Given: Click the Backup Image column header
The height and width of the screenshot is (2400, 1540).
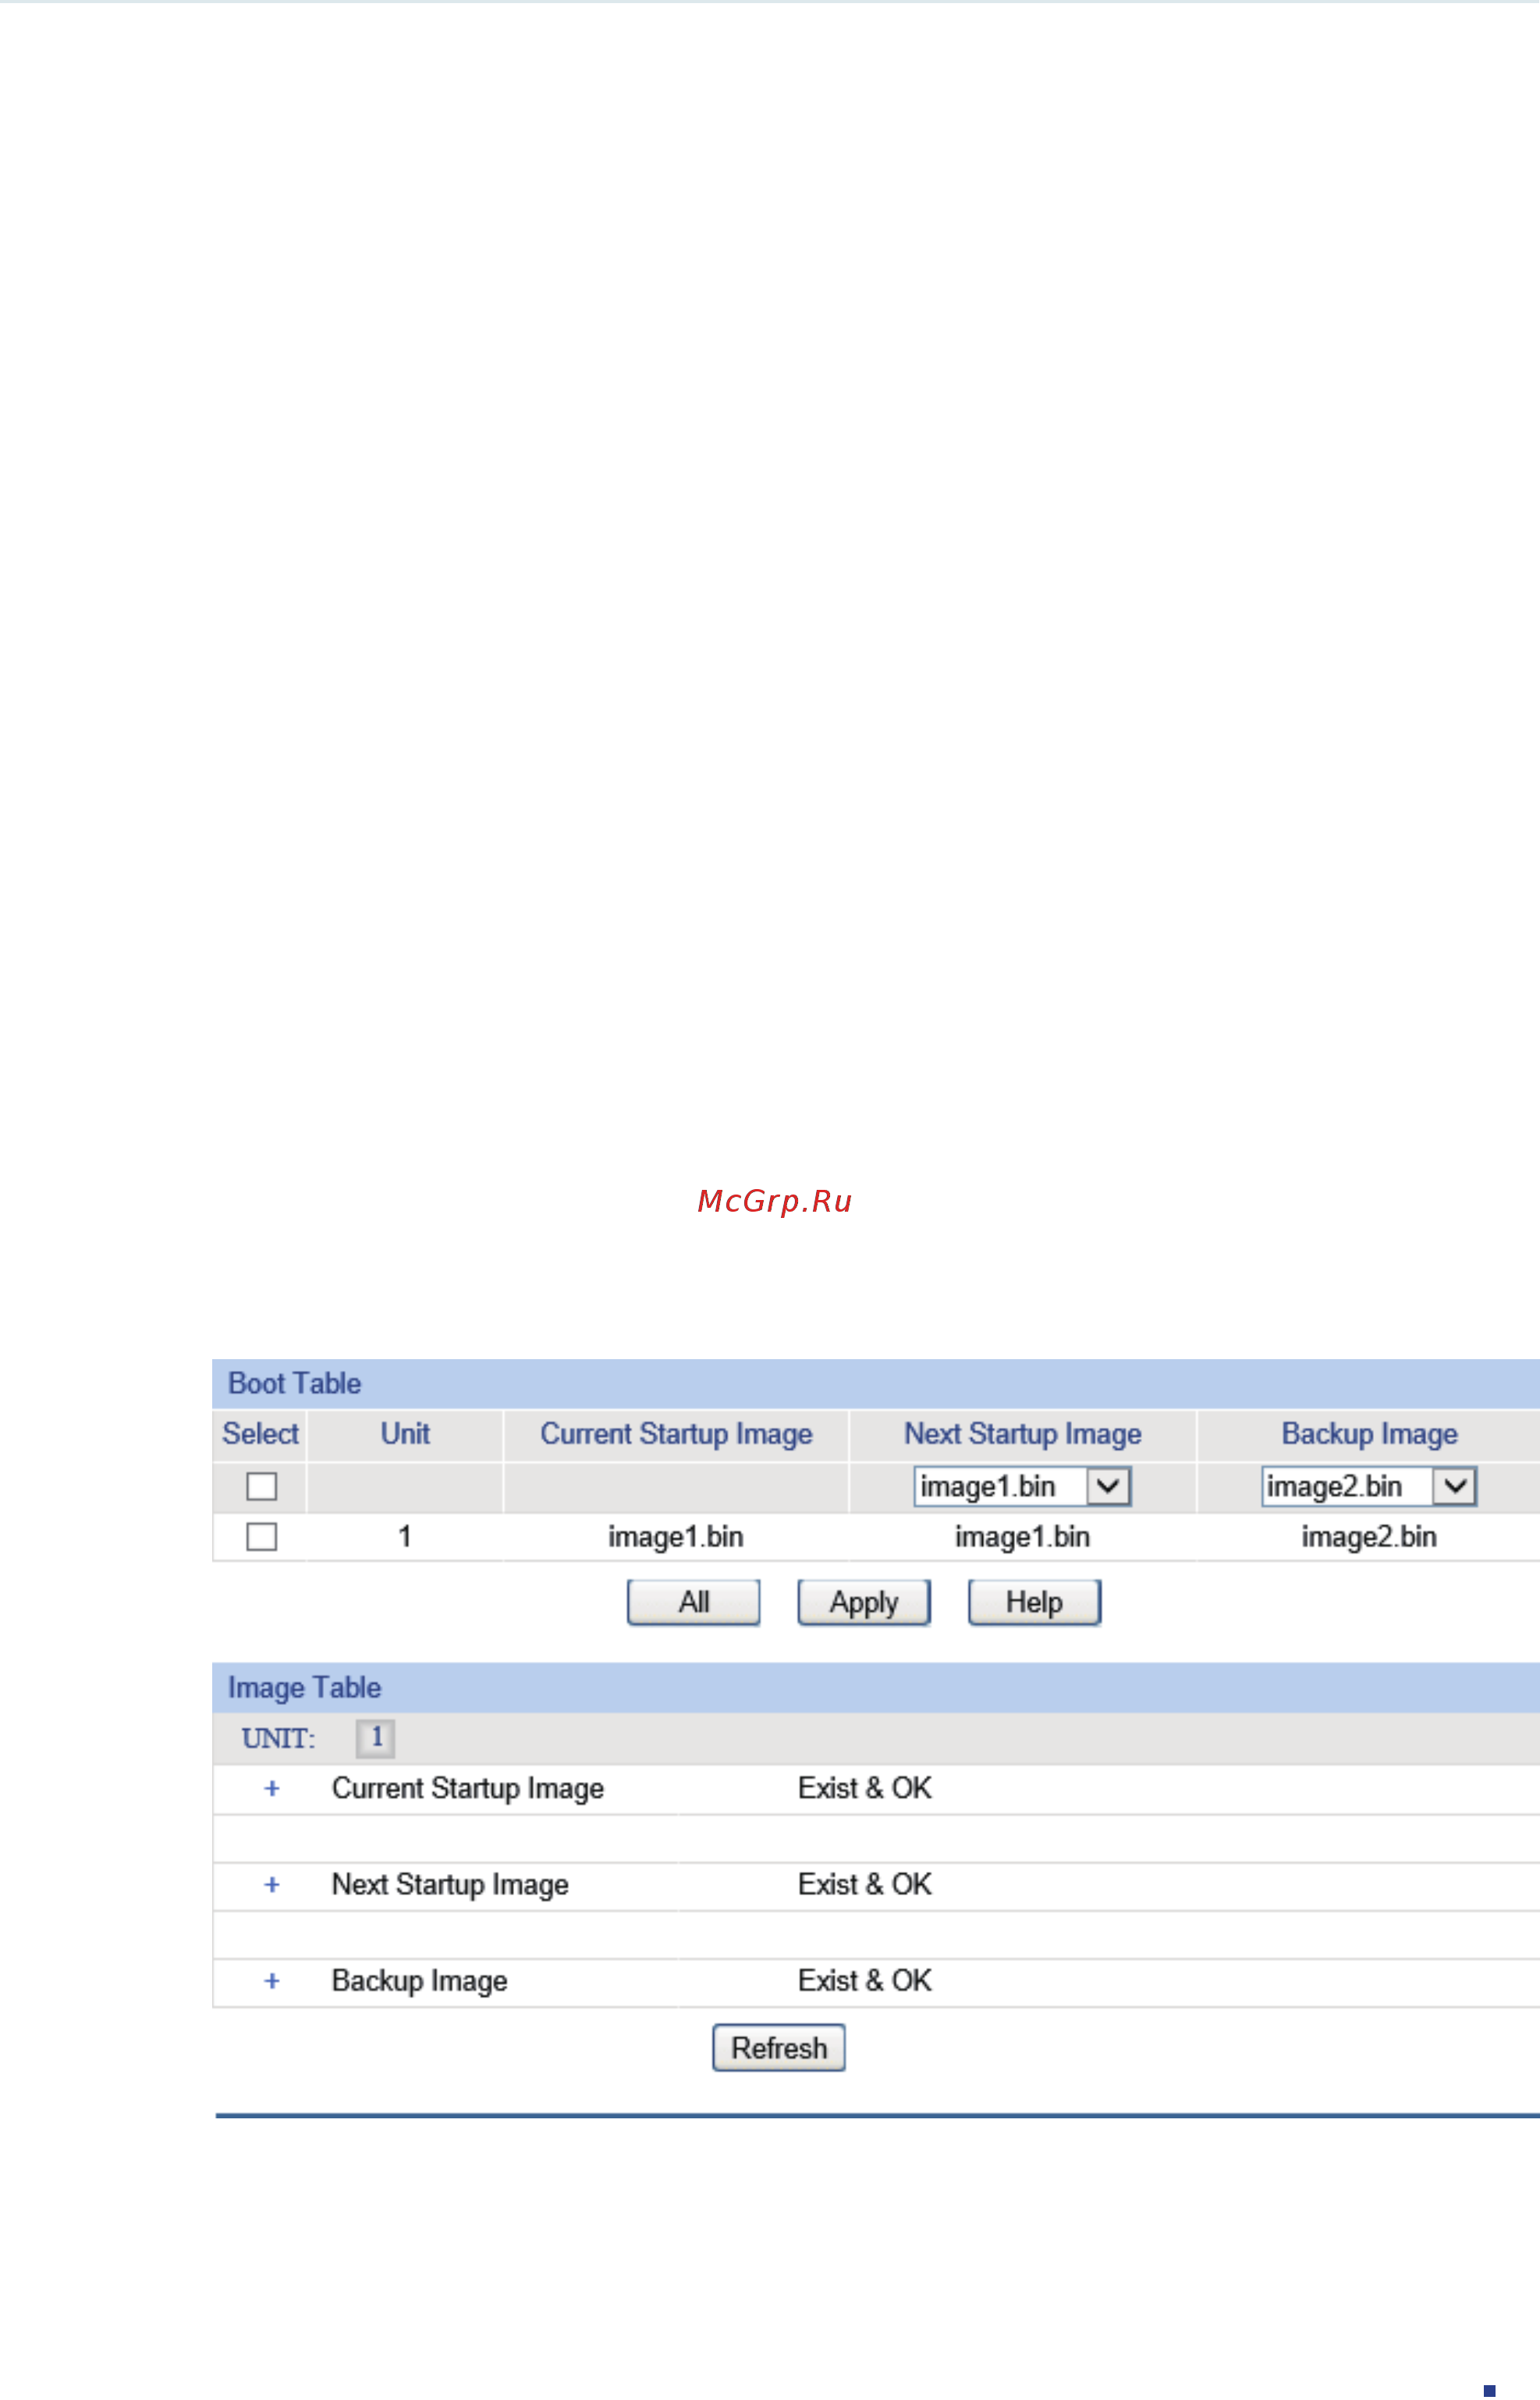Looking at the screenshot, I should (x=1369, y=1434).
